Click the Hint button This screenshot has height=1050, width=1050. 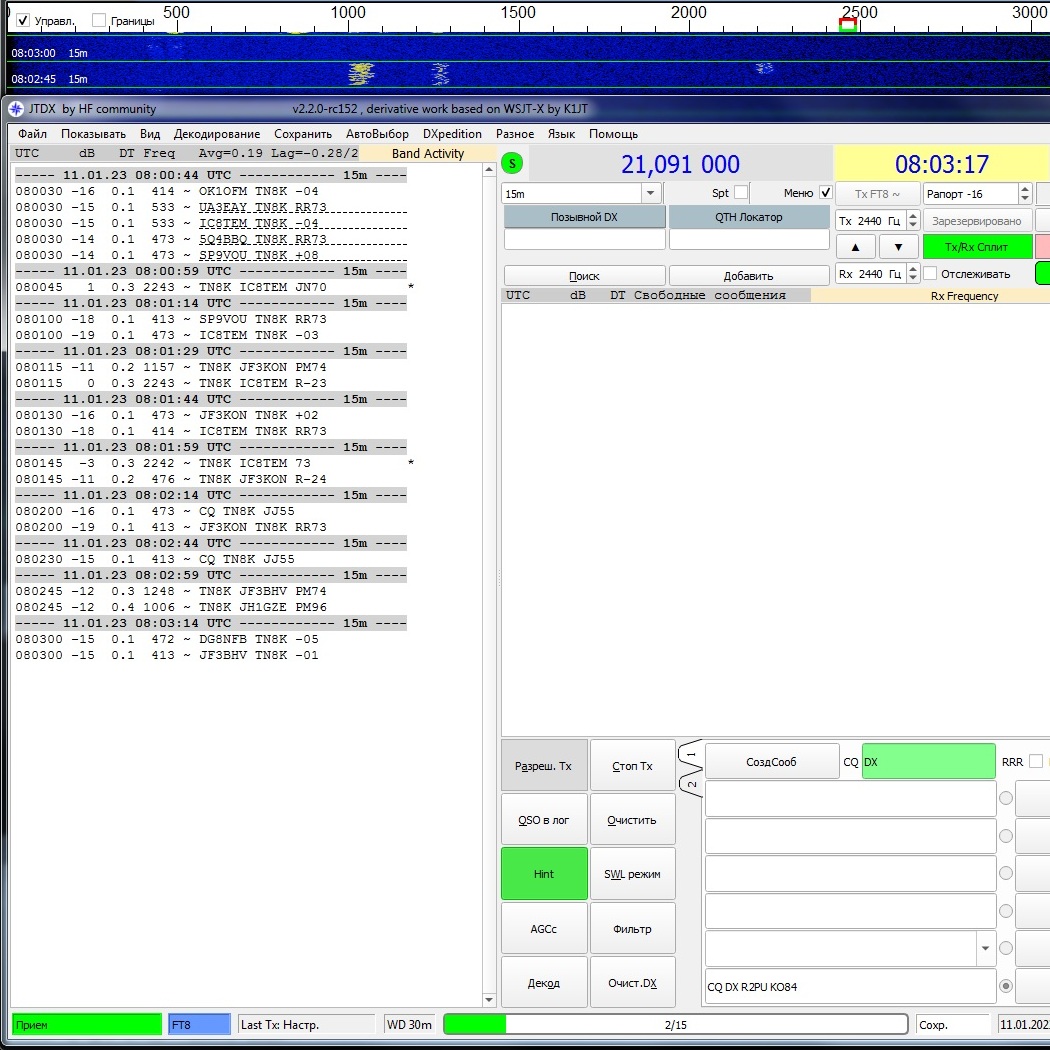pyautogui.click(x=544, y=874)
